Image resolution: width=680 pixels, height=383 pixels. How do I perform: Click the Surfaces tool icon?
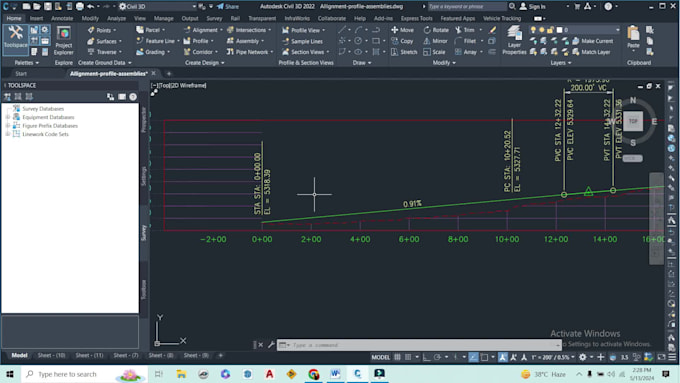point(91,41)
